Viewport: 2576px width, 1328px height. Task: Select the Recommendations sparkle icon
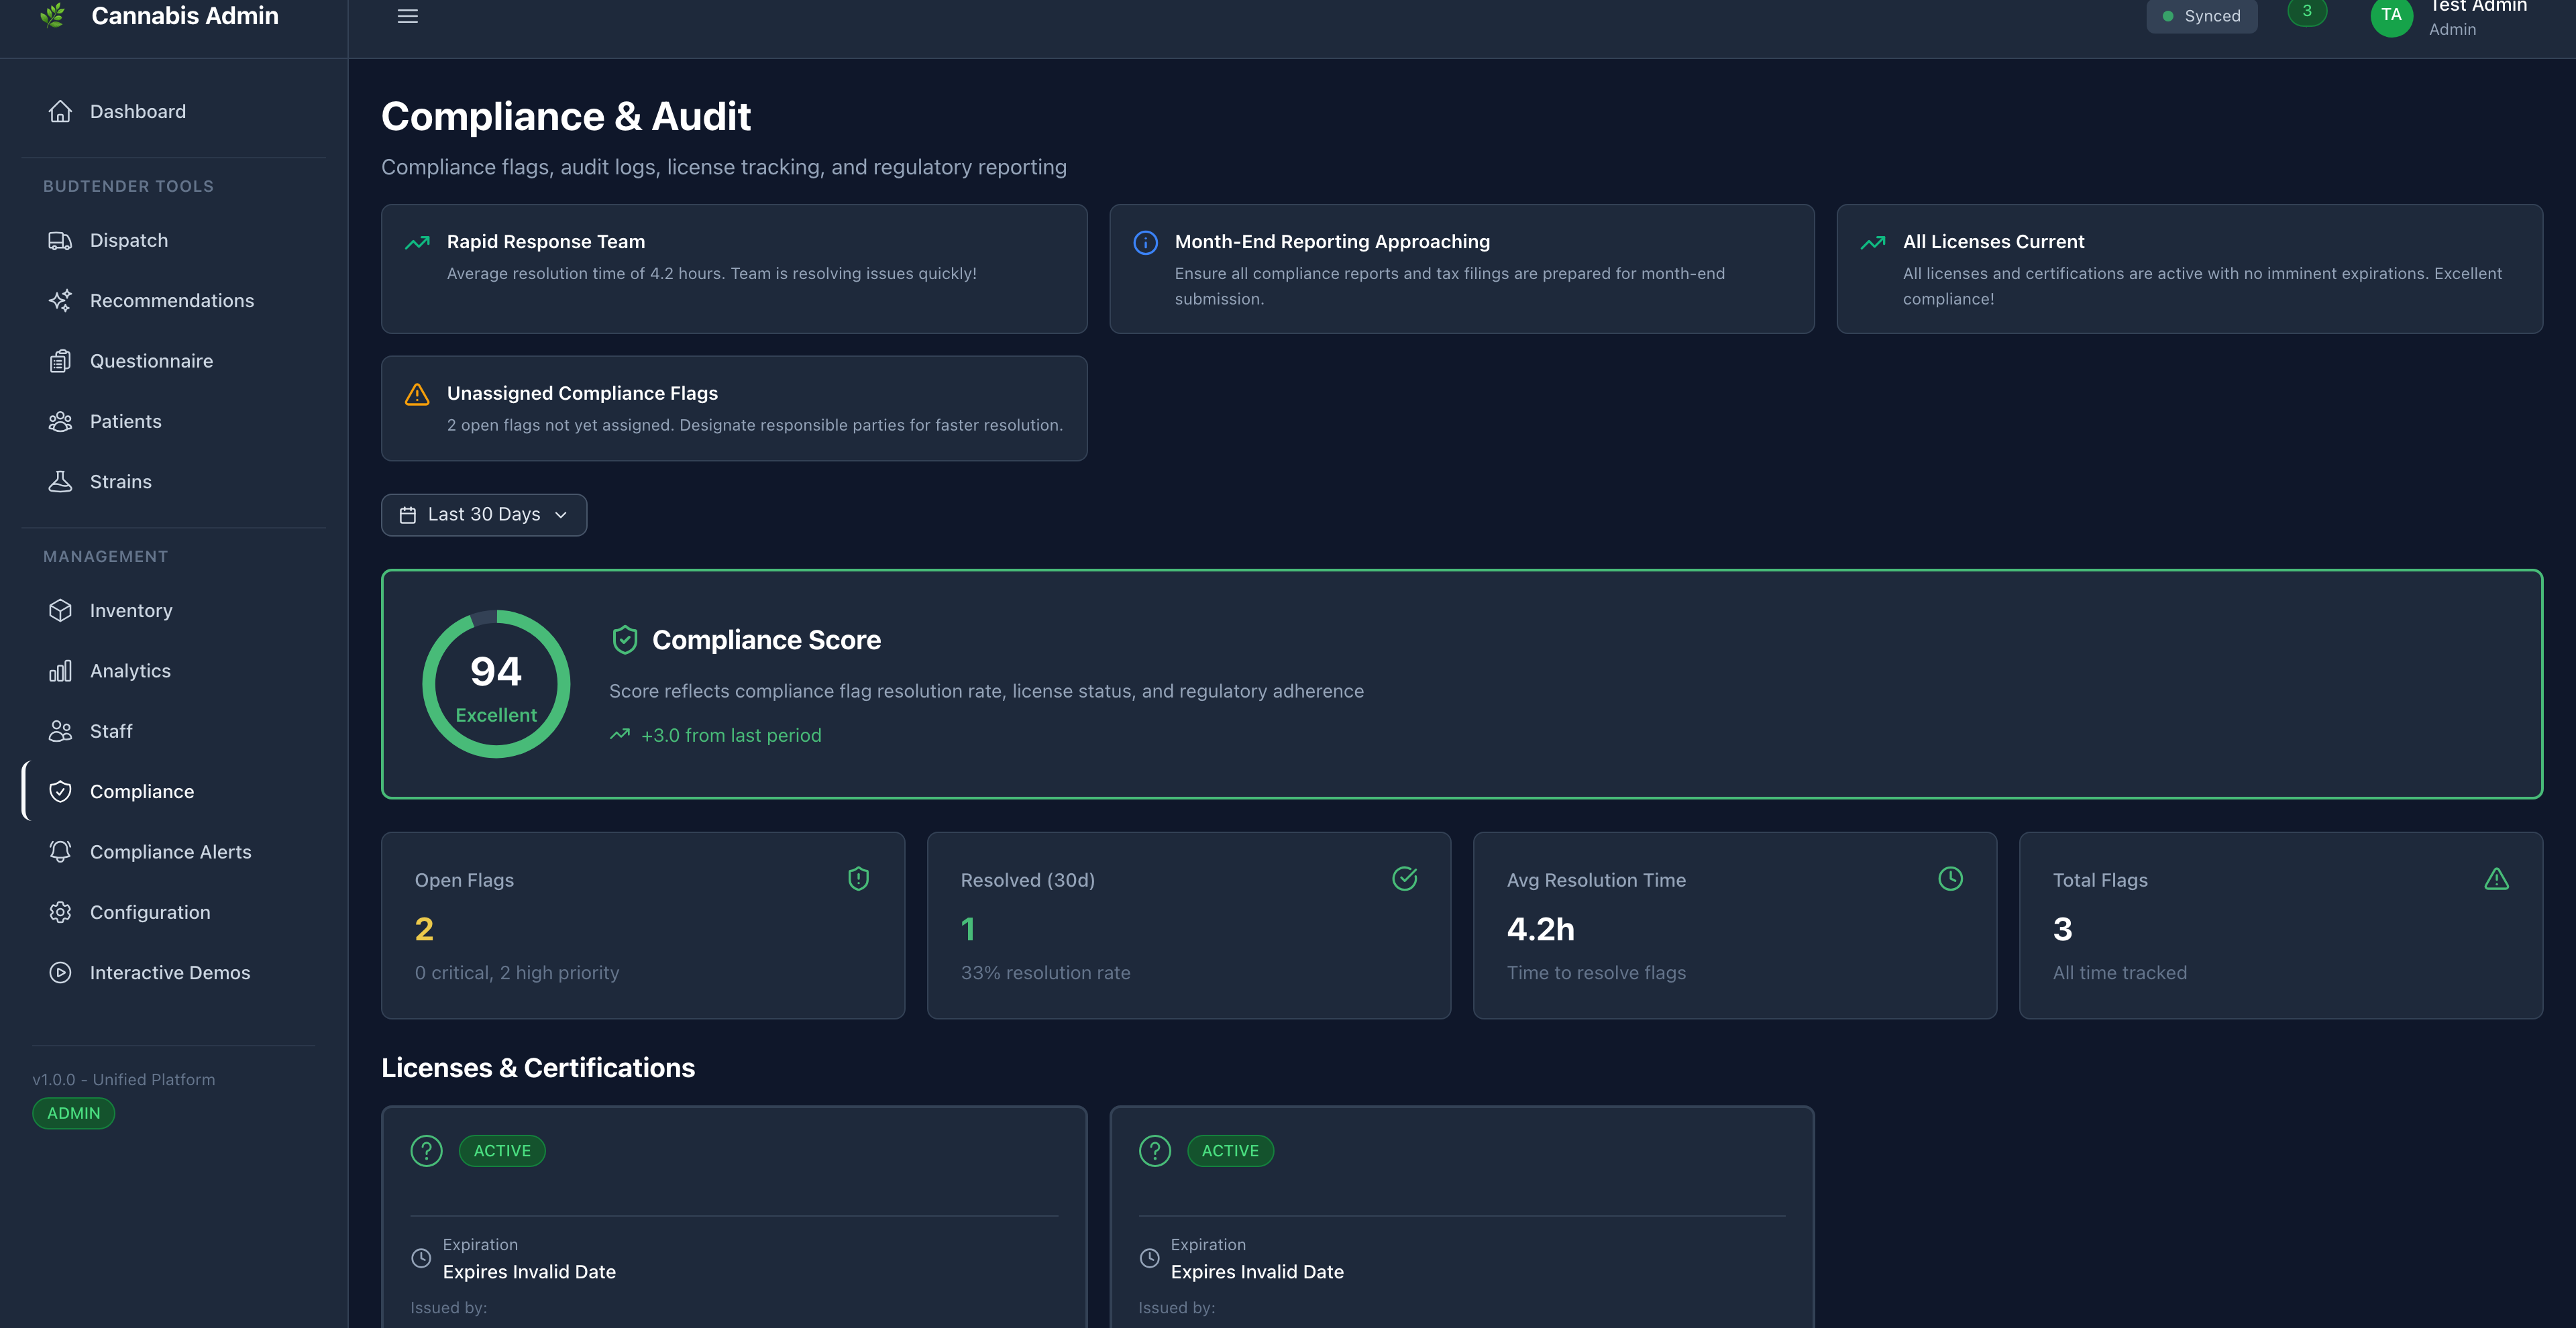61,300
